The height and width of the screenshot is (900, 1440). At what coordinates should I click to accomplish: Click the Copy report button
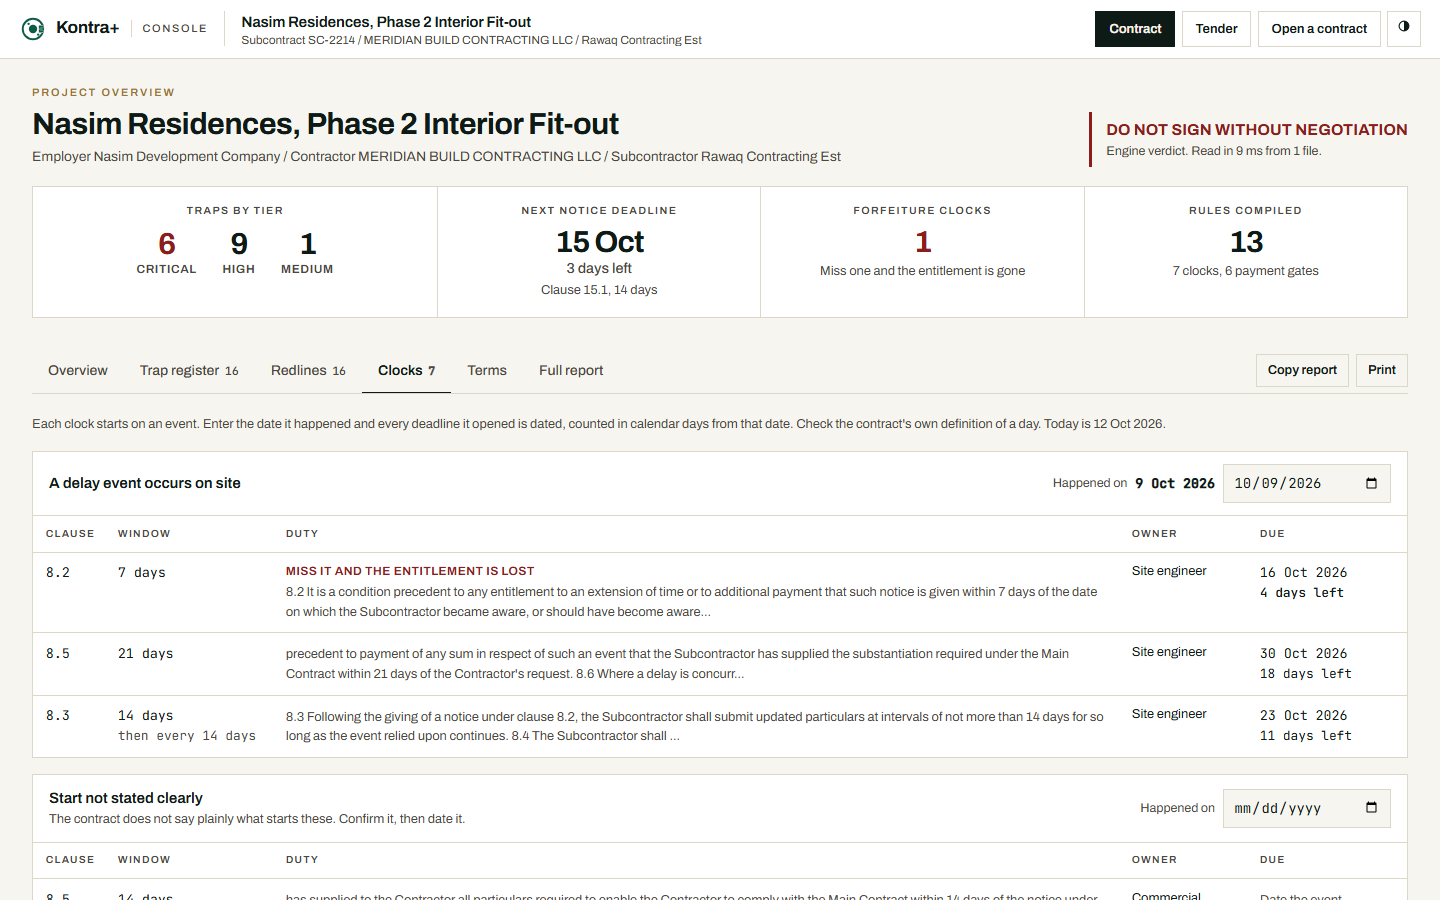pos(1302,370)
